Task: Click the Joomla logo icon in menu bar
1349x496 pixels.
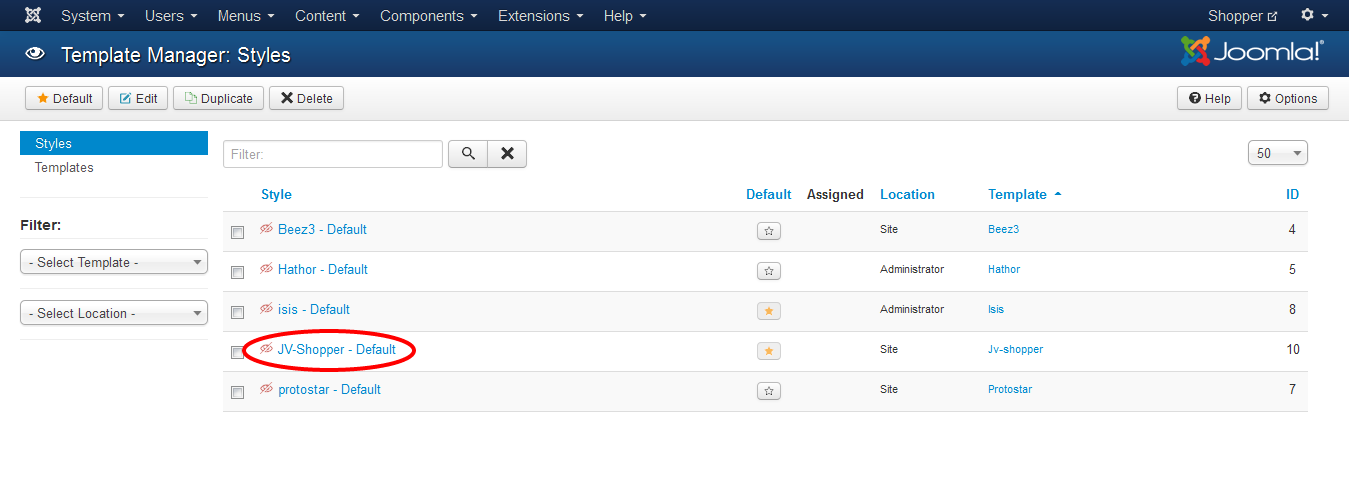Action: [33, 16]
